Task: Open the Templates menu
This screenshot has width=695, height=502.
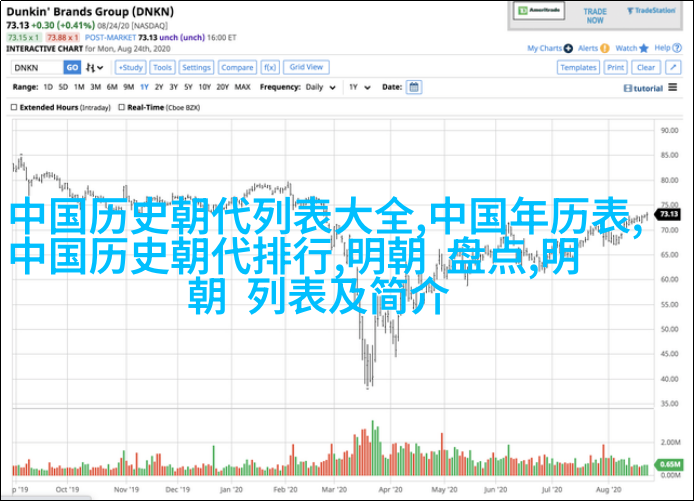Action: [578, 68]
